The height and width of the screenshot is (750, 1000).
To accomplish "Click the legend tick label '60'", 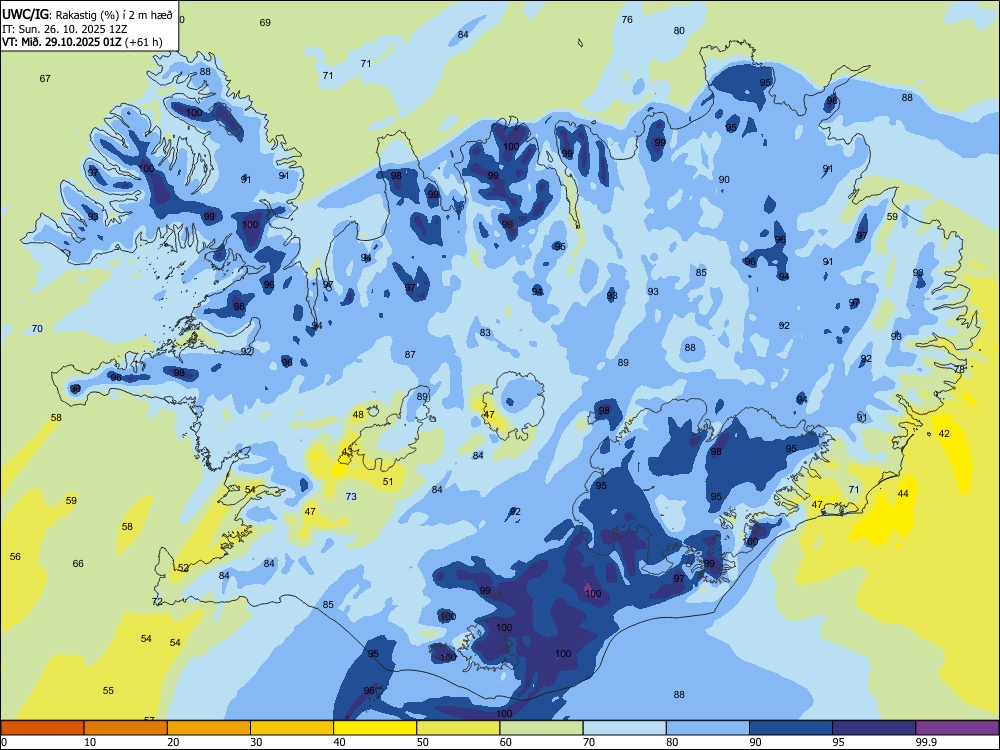I will point(506,742).
